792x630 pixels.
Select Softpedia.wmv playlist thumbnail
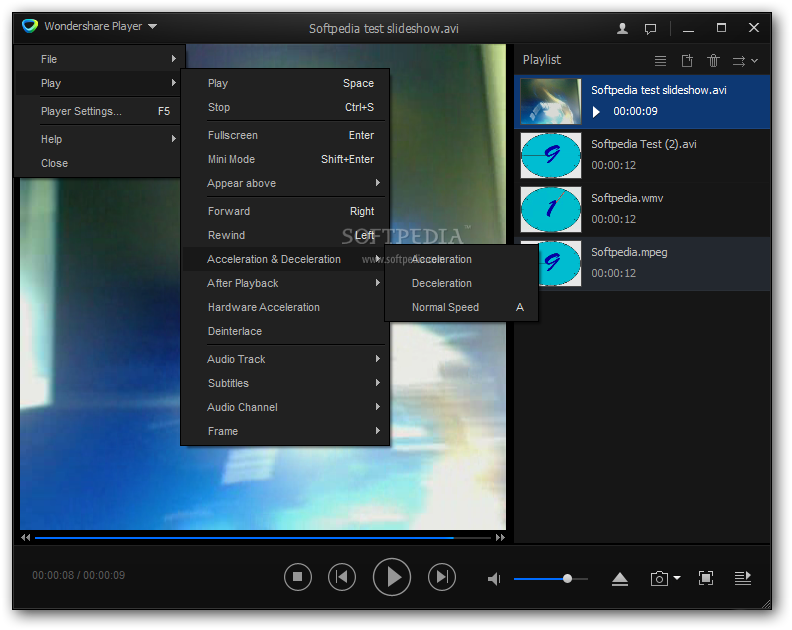pos(551,209)
